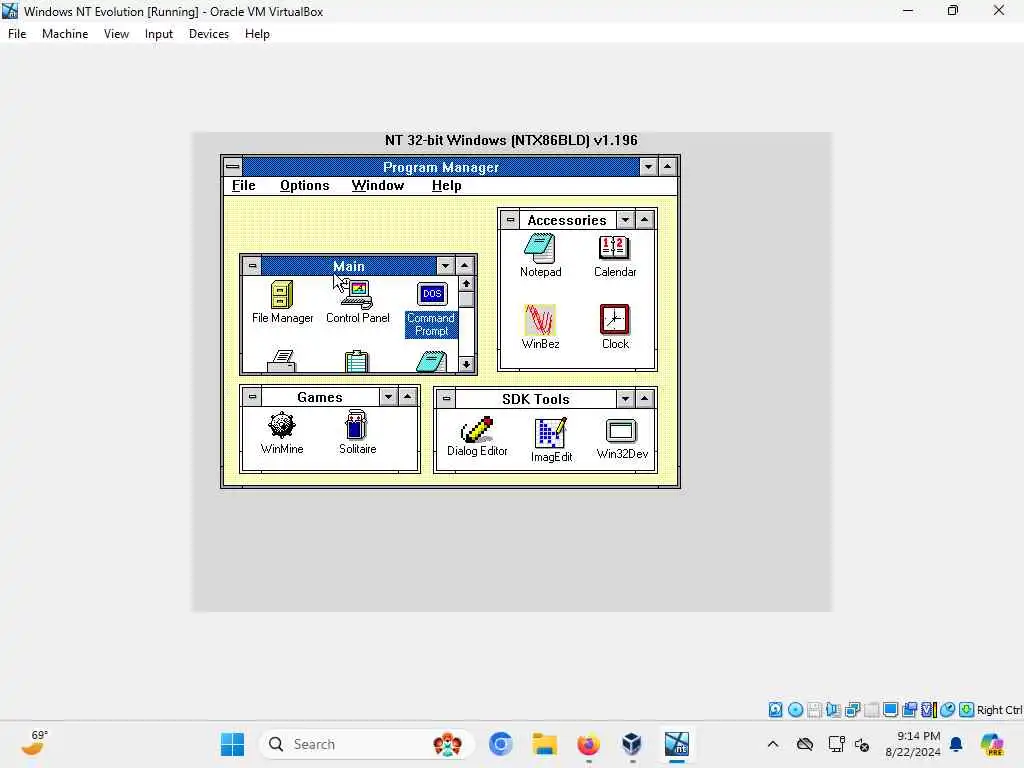The height and width of the screenshot is (768, 1024).
Task: Click the Right Ctrl host key indicator
Action: tap(999, 710)
